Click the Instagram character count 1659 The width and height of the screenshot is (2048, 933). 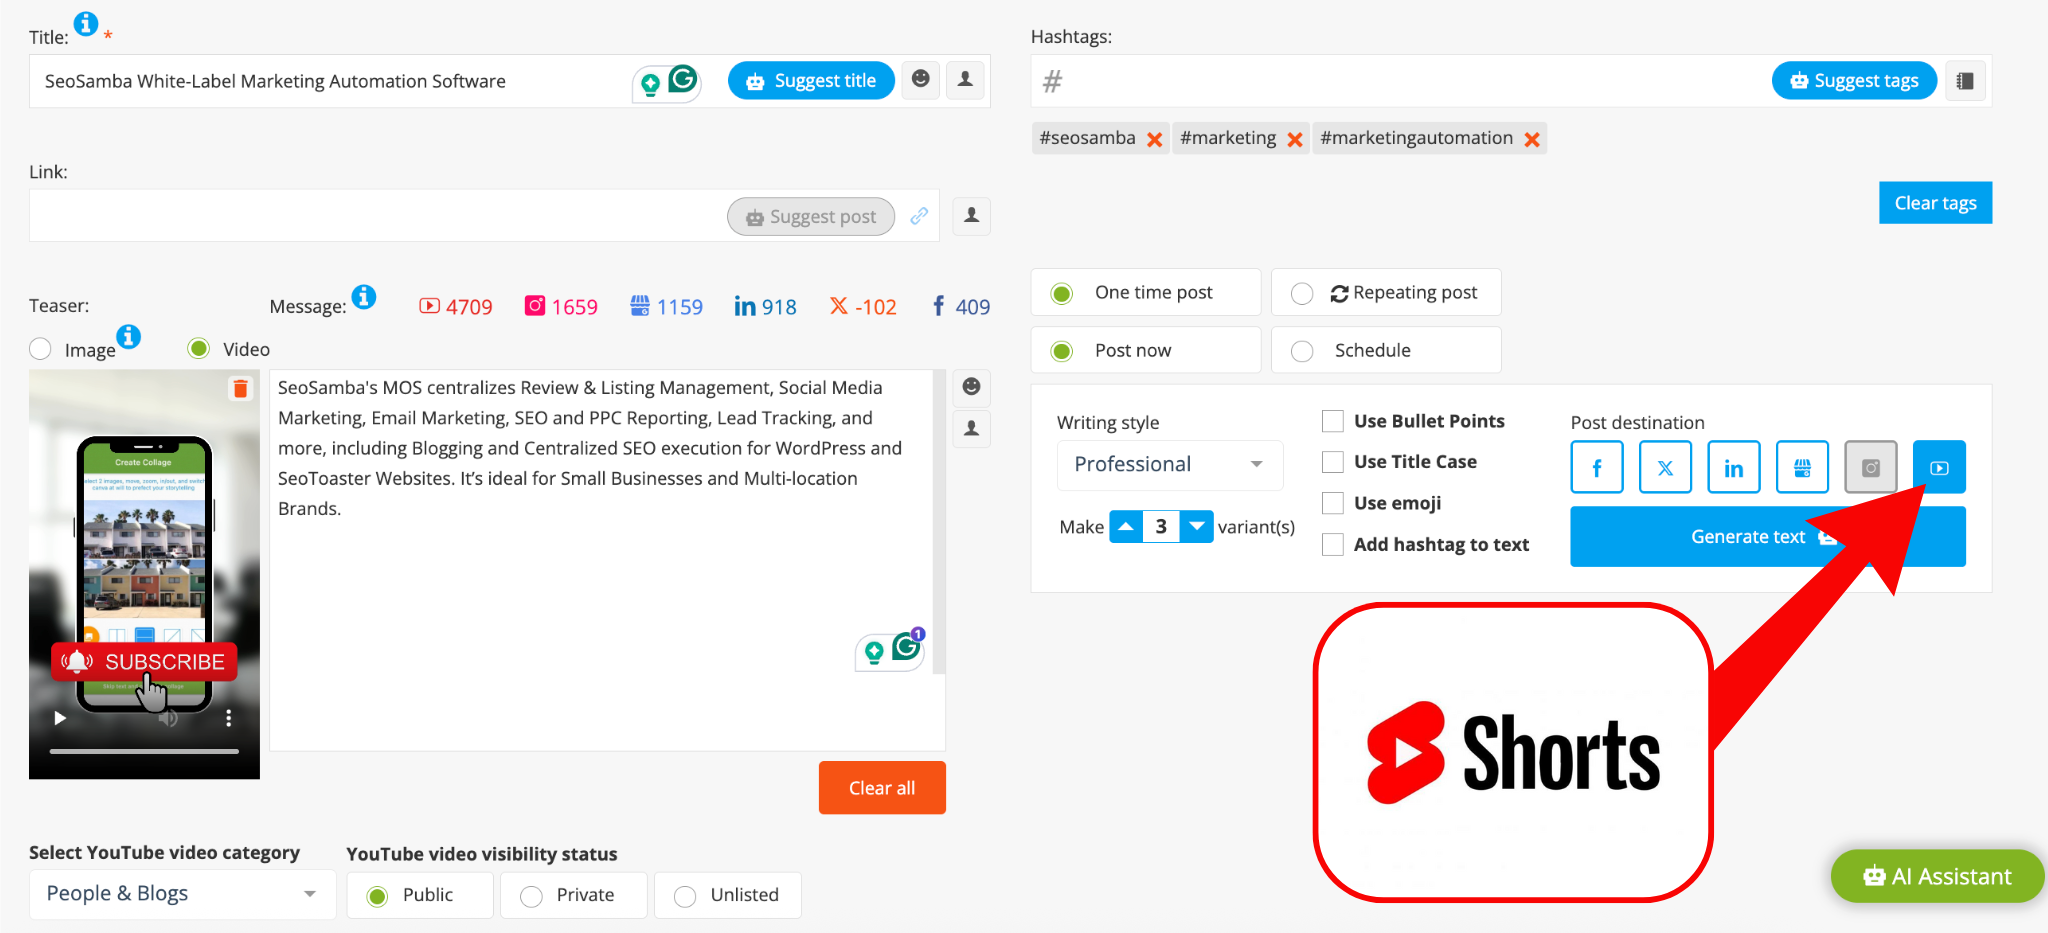(561, 307)
